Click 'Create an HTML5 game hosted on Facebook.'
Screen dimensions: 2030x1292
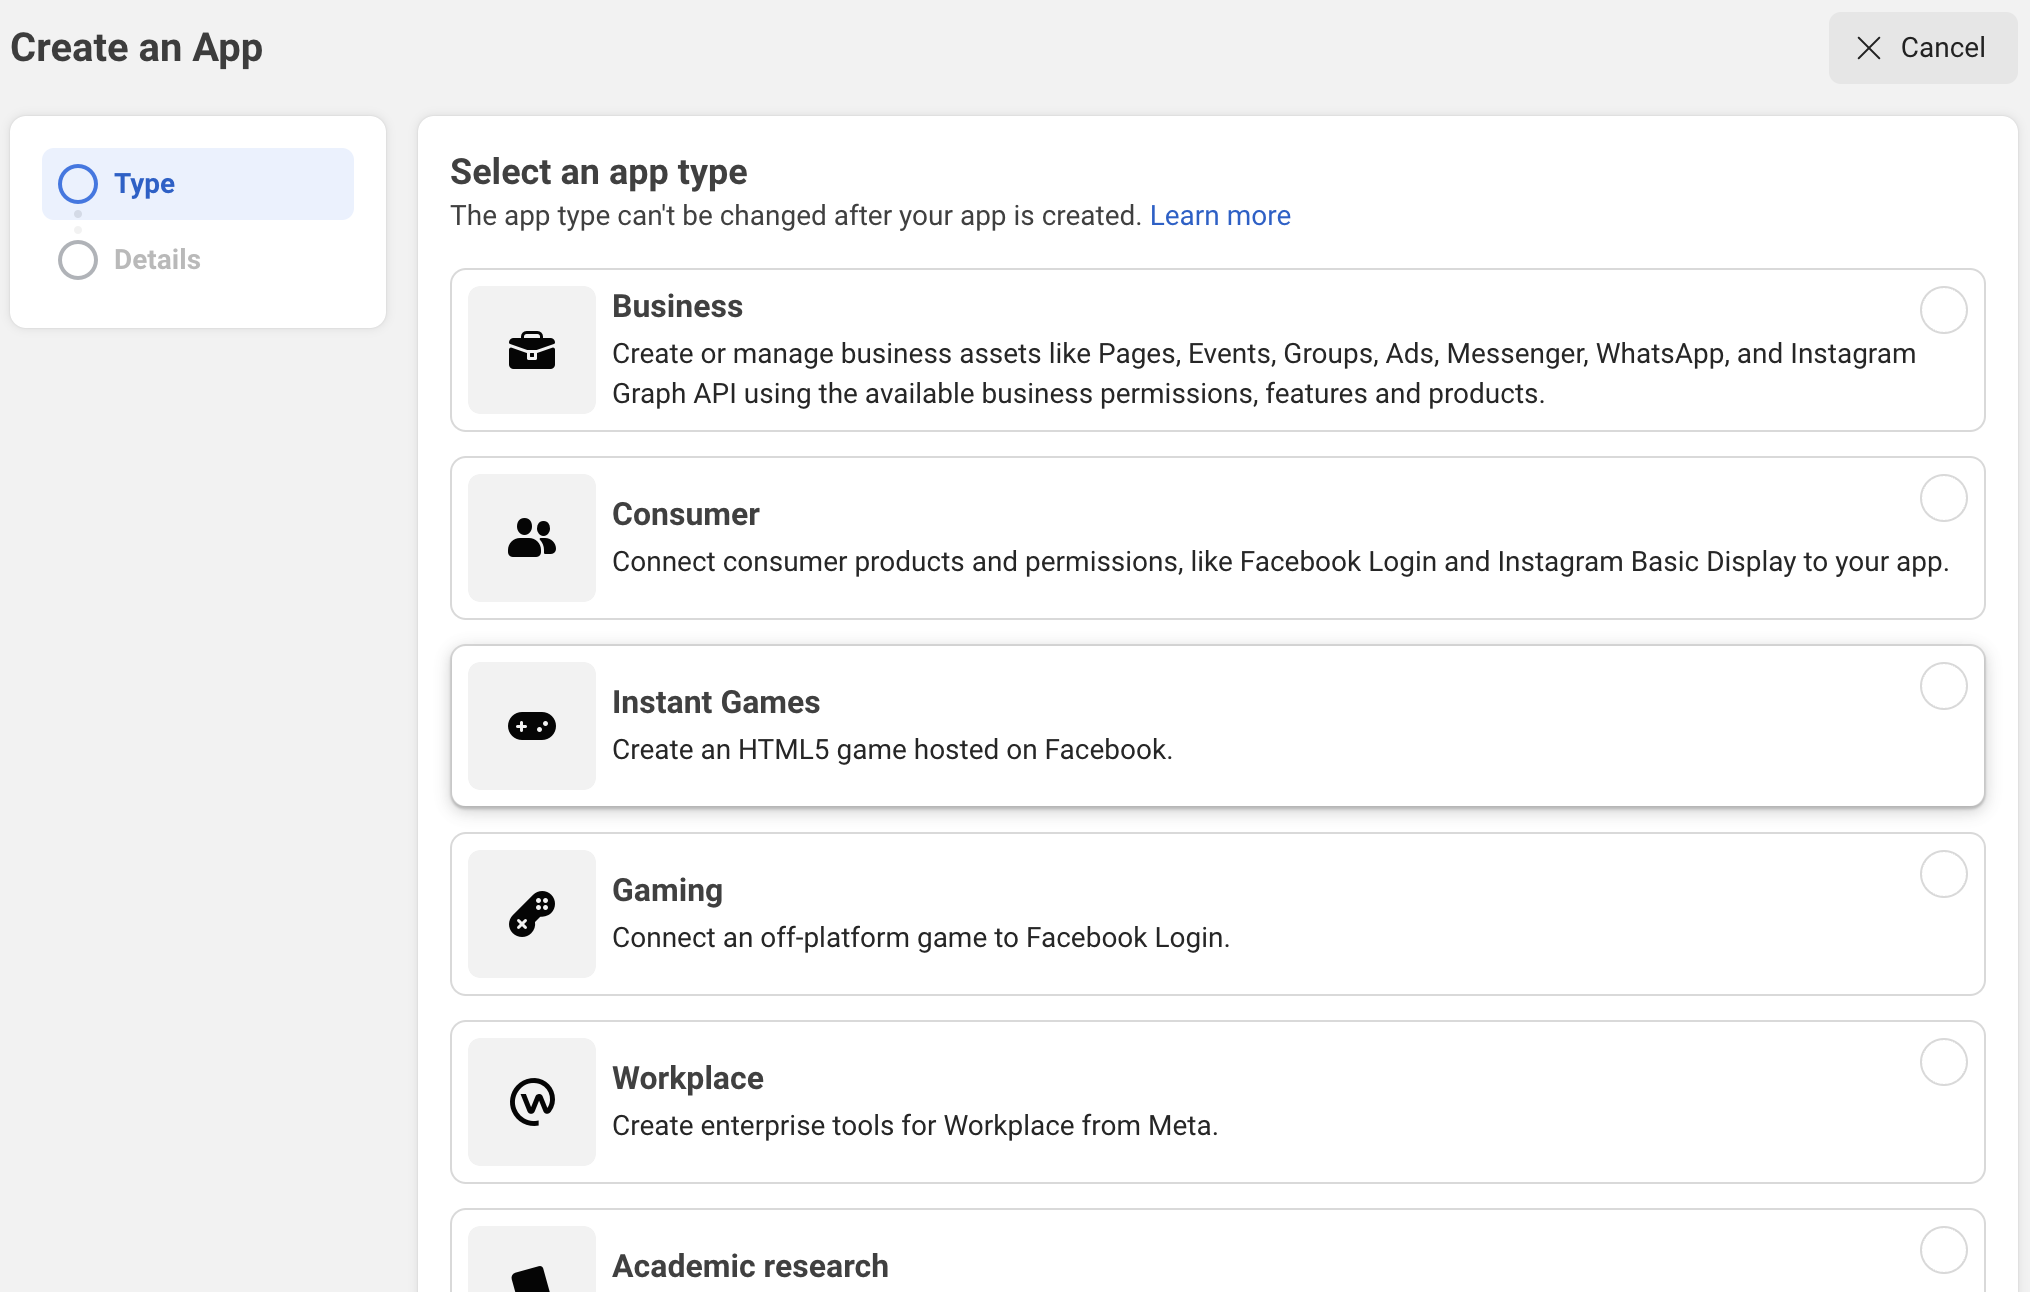point(892,750)
